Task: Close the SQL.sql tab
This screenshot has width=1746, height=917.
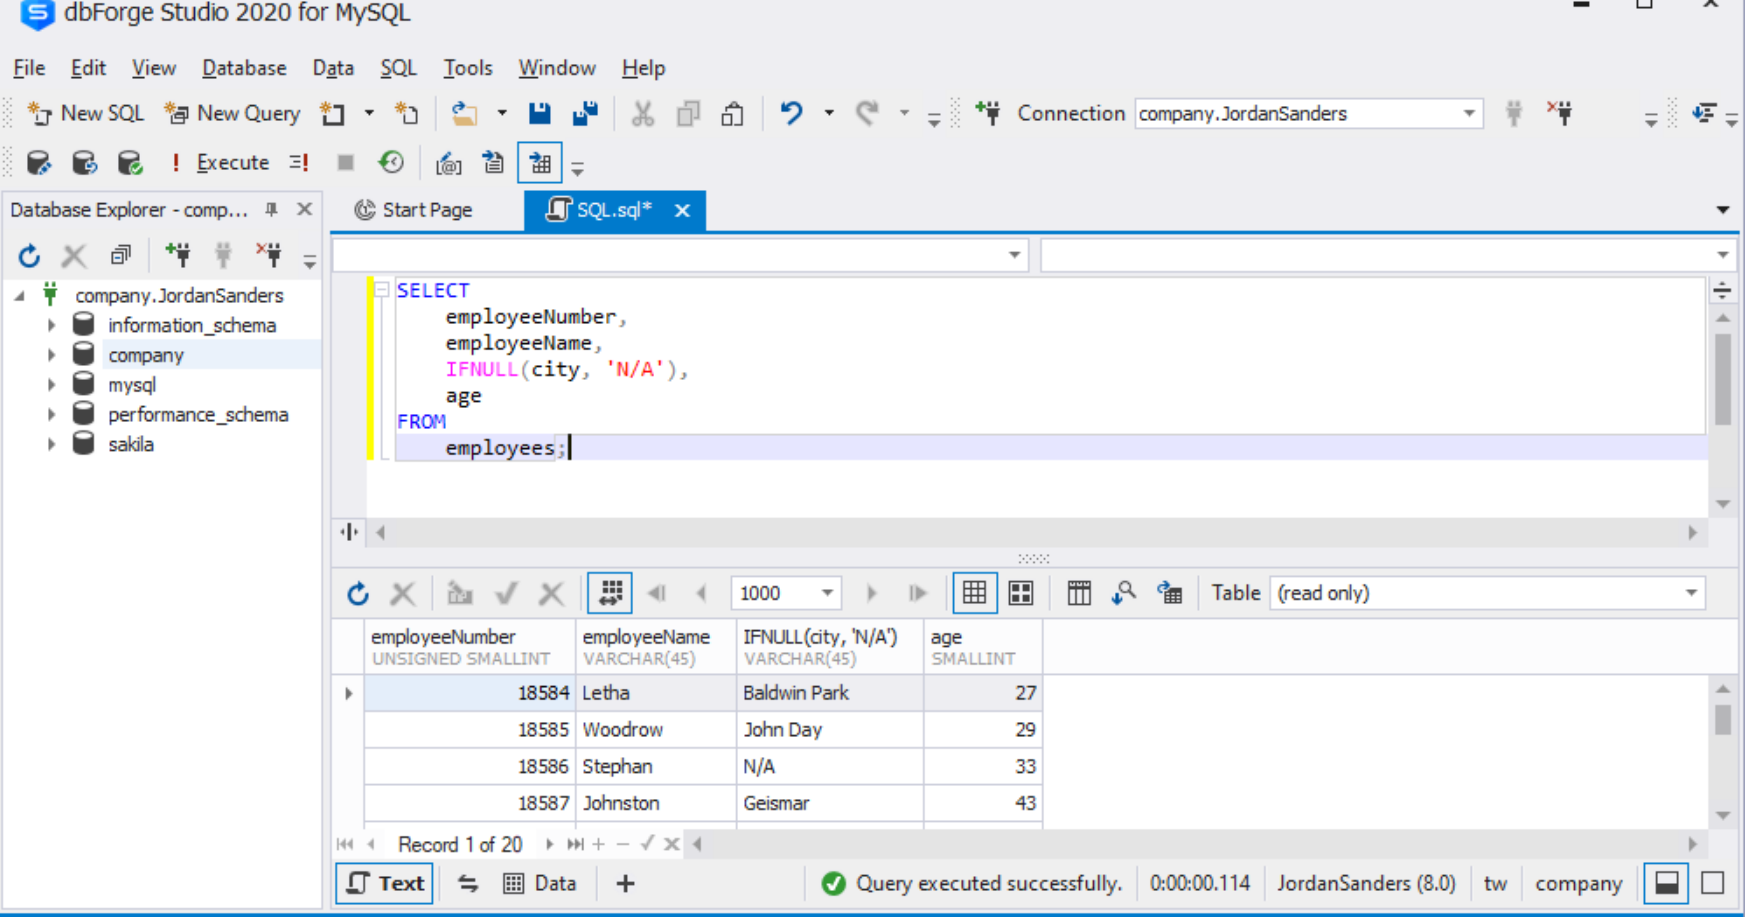Action: 682,210
